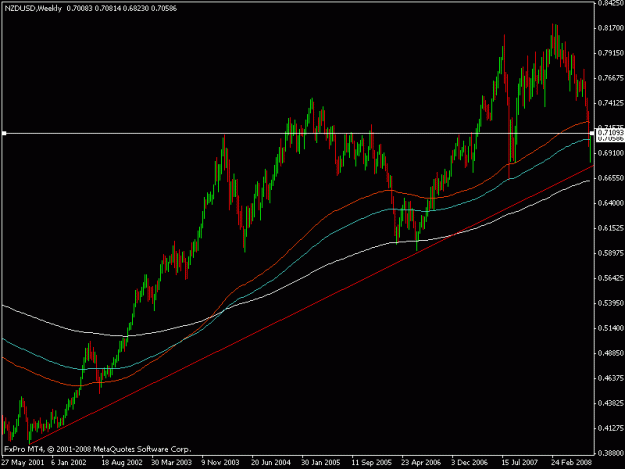Click the 0.56425 price axis label
Screen dimensions: 625x469
(x=611, y=278)
